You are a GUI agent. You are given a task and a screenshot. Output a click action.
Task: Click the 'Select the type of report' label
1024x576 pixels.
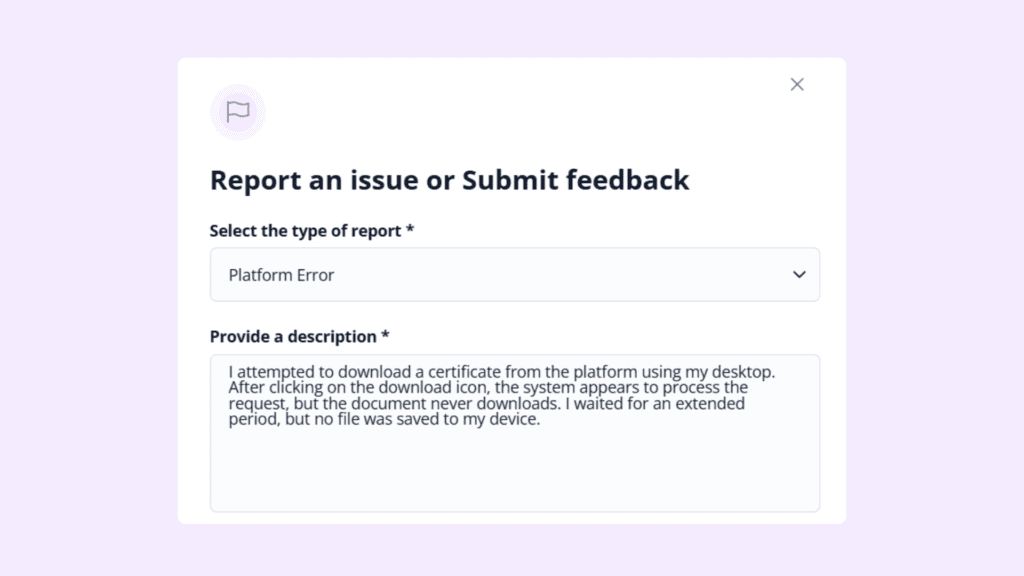pos(305,231)
